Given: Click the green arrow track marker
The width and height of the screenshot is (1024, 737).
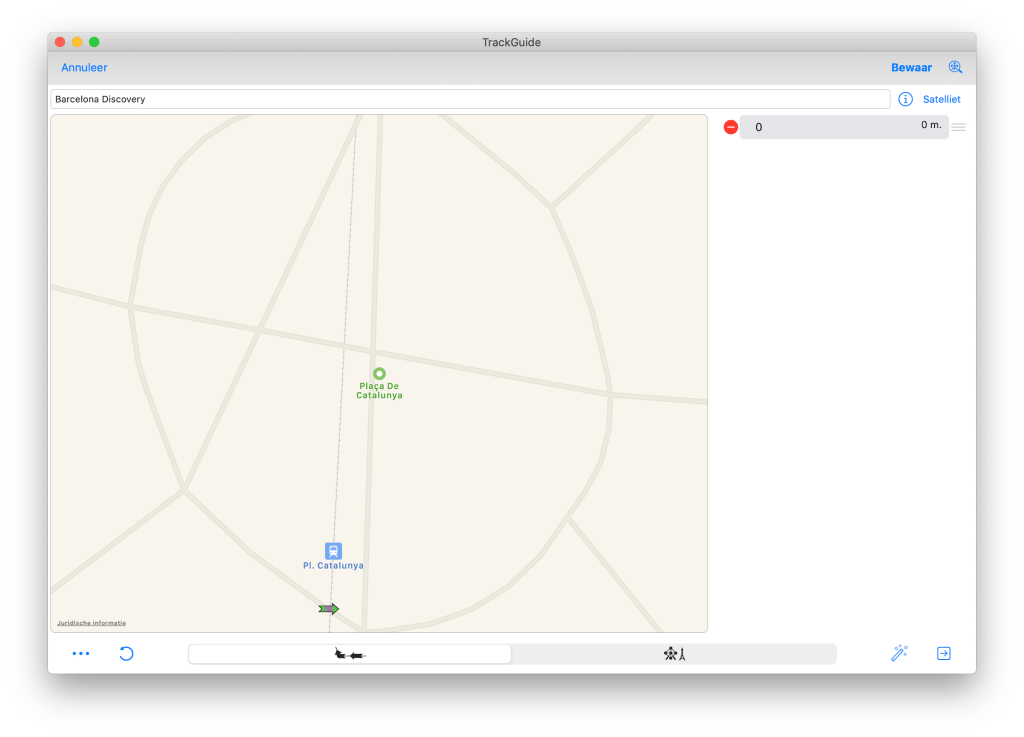Looking at the screenshot, I should click(x=329, y=608).
